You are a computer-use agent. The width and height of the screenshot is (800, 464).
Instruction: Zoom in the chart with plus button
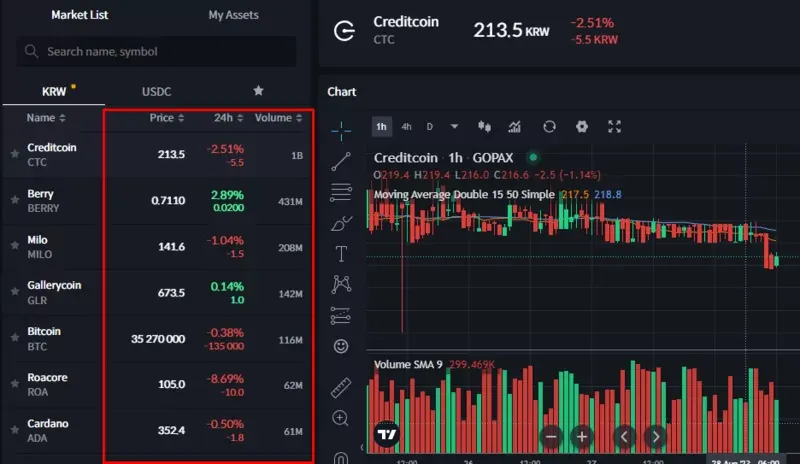tap(582, 436)
